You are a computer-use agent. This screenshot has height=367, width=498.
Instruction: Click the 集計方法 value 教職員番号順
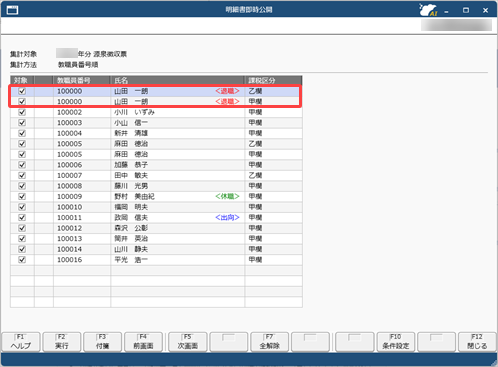click(x=78, y=65)
